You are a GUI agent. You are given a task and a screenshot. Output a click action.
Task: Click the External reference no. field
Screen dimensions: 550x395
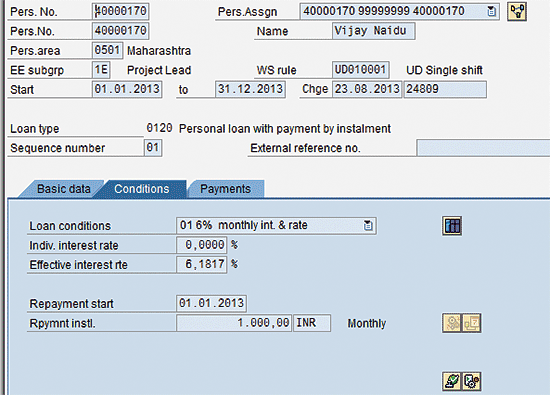pos(483,147)
